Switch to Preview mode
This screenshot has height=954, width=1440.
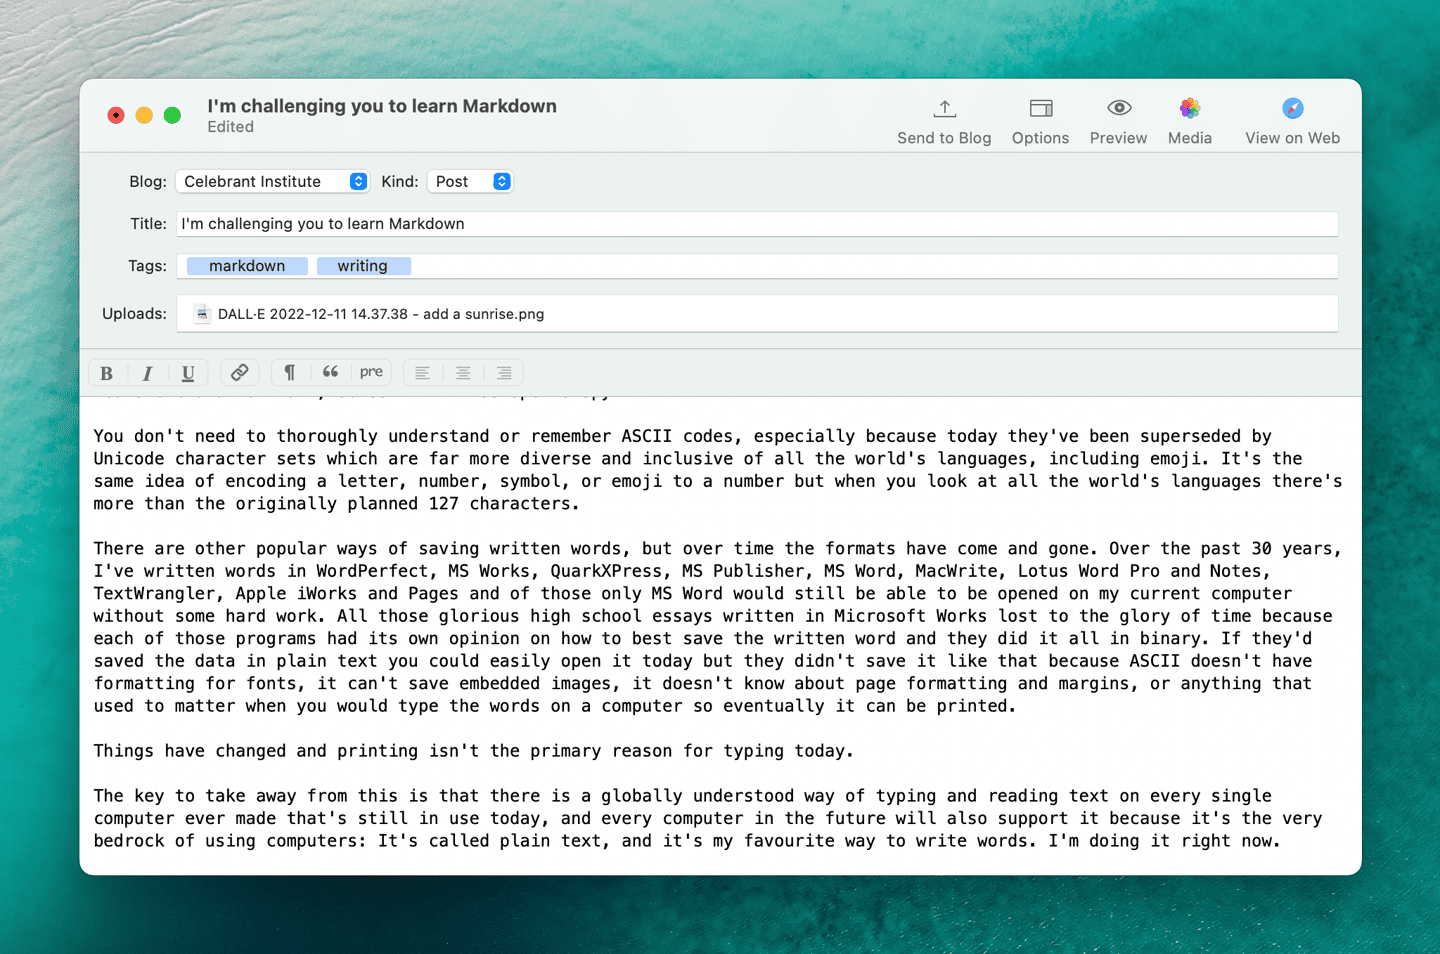point(1118,118)
